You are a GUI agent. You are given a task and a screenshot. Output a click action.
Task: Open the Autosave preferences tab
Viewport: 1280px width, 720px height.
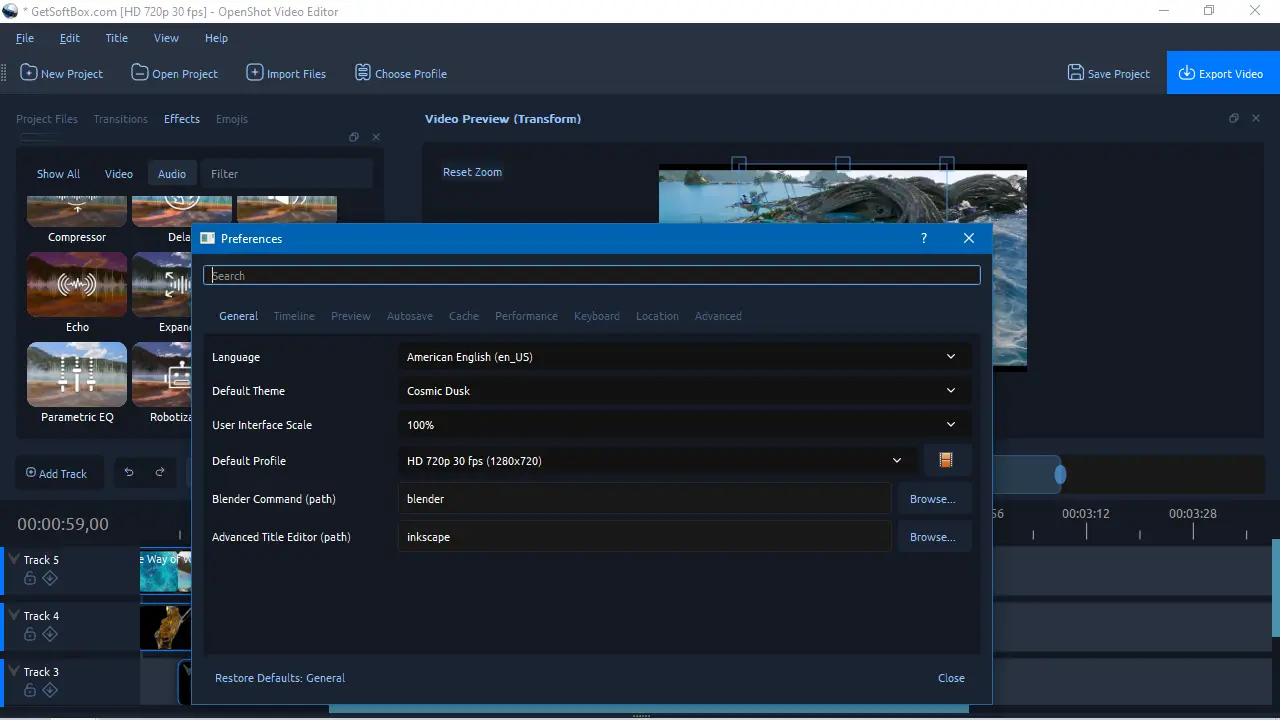click(410, 316)
